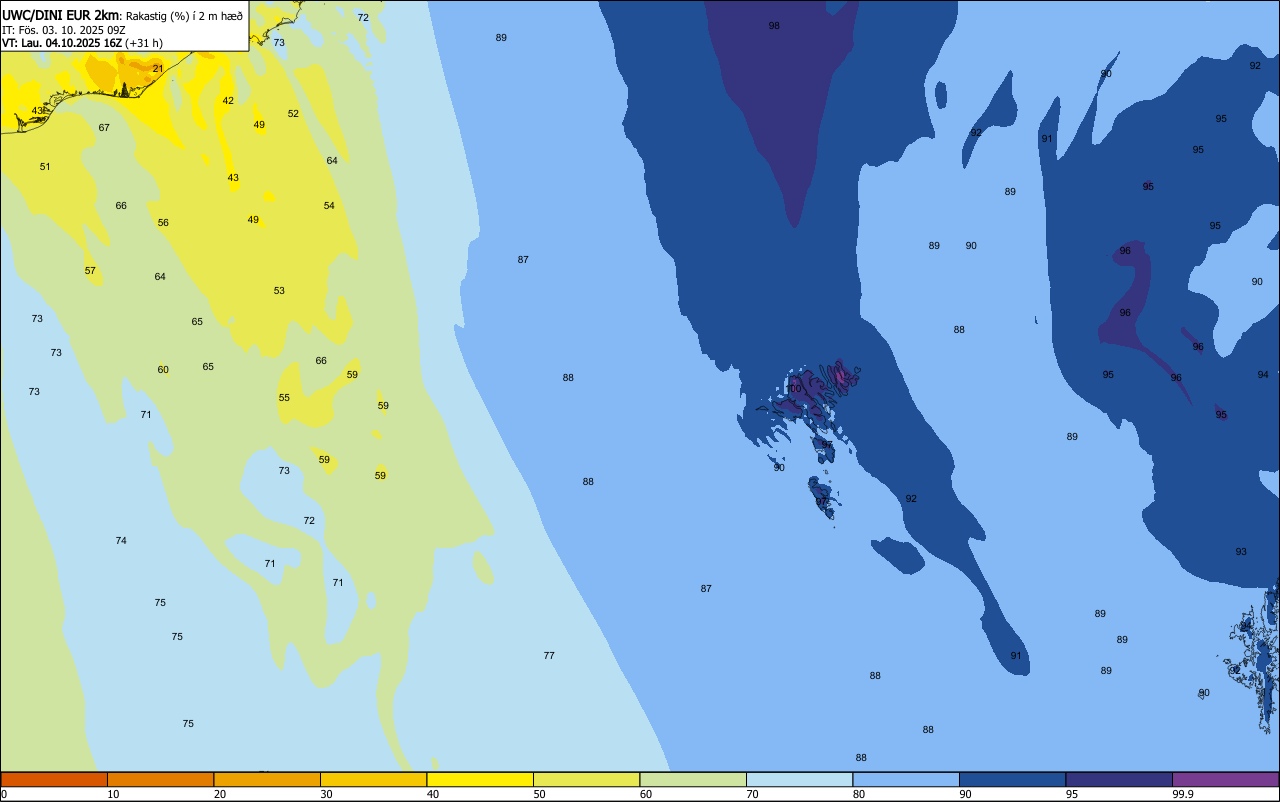This screenshot has height=802, width=1280.
Task: Click the map value 74
Action: coord(121,541)
